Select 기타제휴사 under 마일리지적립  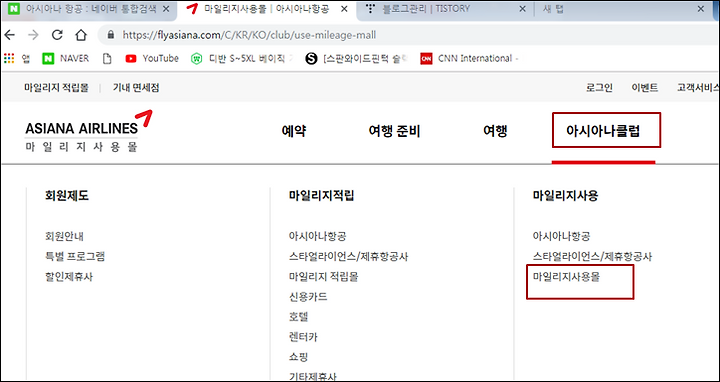(313, 376)
